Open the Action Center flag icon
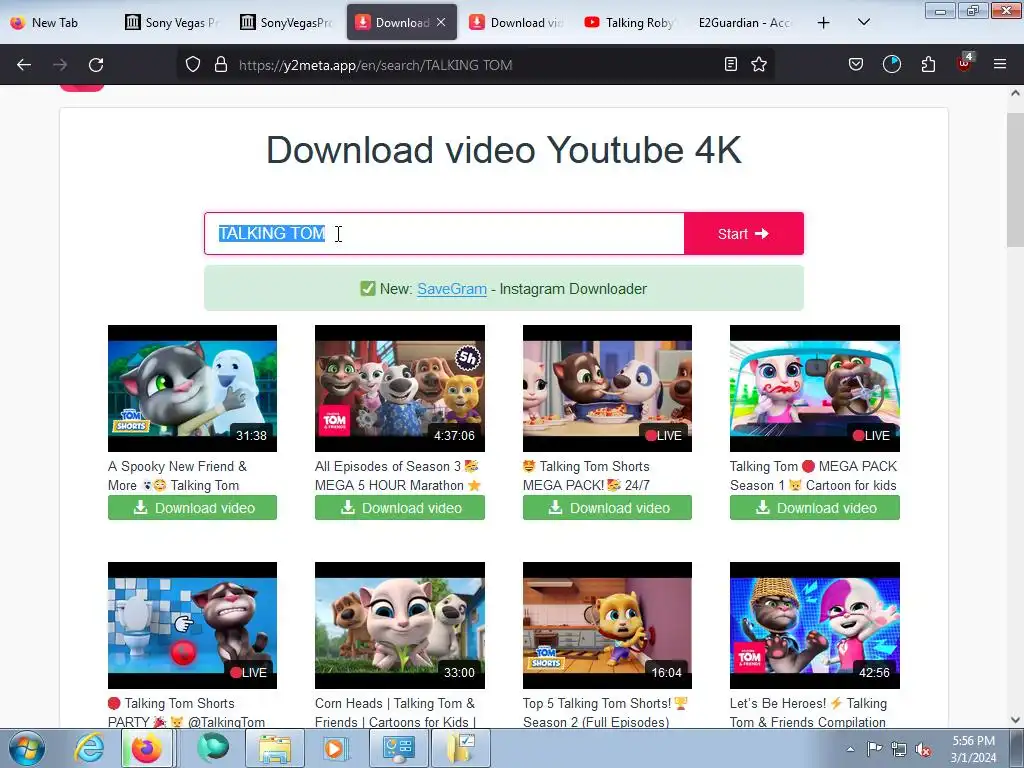Screen dimensions: 1024x768 pyautogui.click(x=874, y=748)
